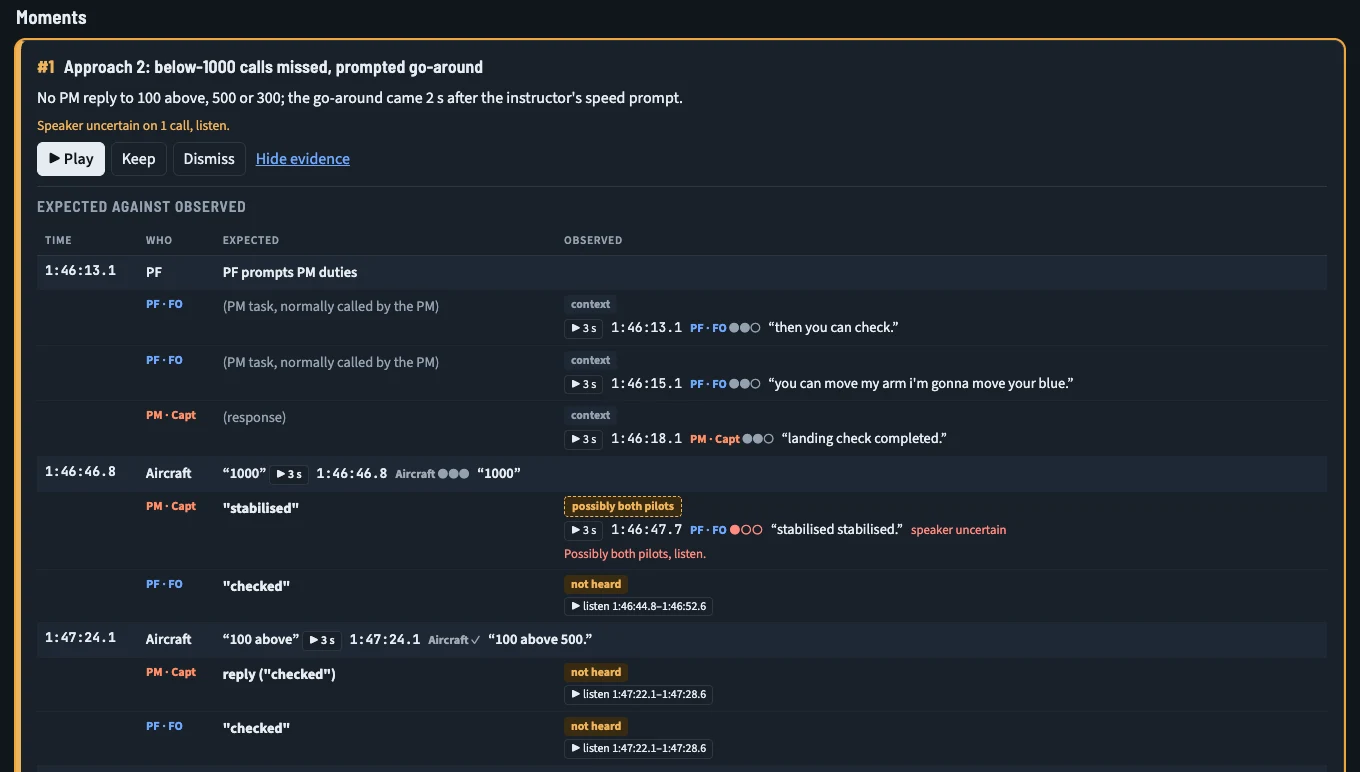1360x772 pixels.
Task: Click the "Moments" heading
Action: 51,18
